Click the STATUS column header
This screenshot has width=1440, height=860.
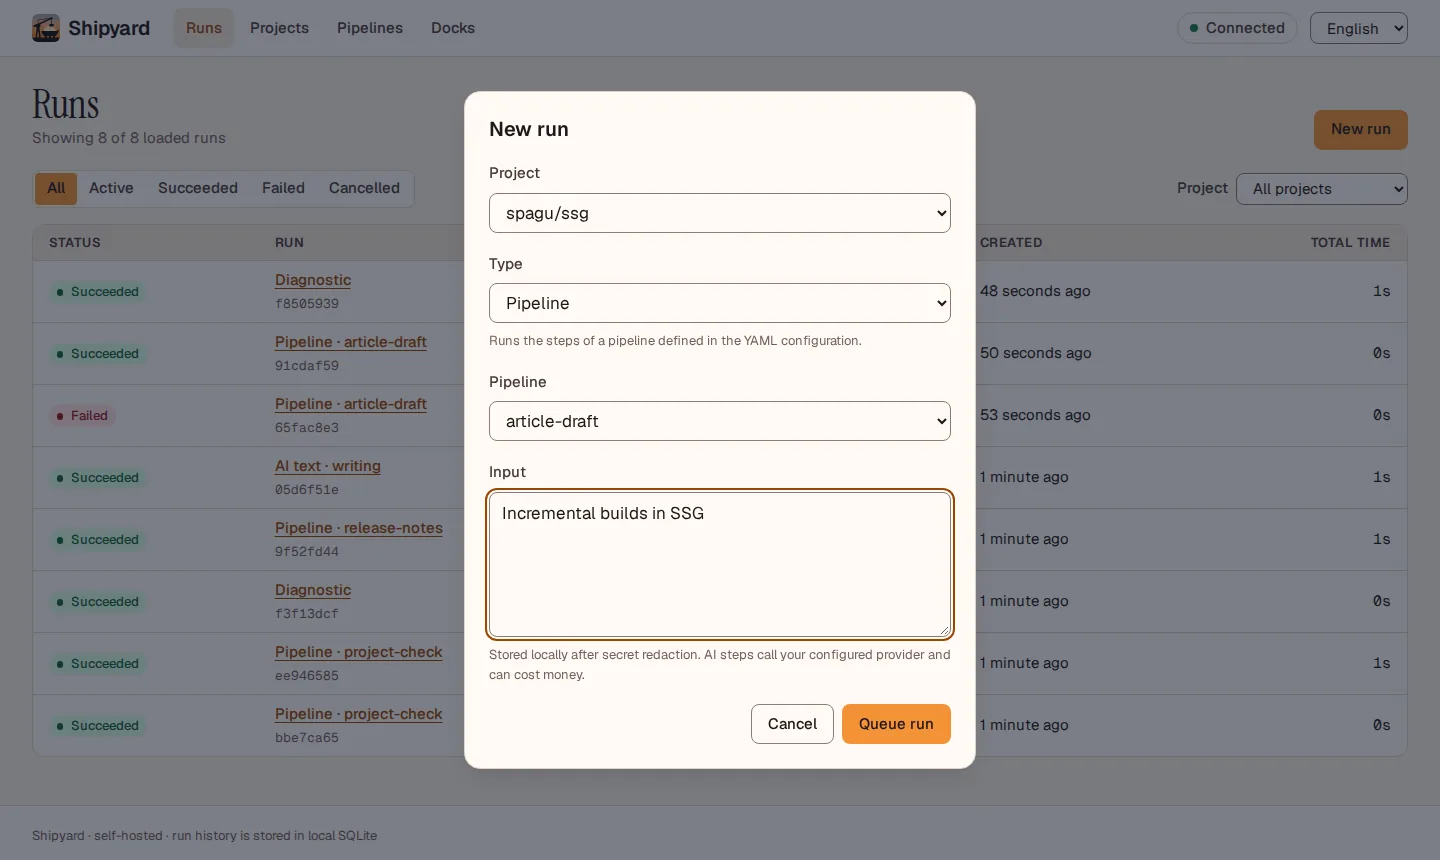[x=75, y=243]
